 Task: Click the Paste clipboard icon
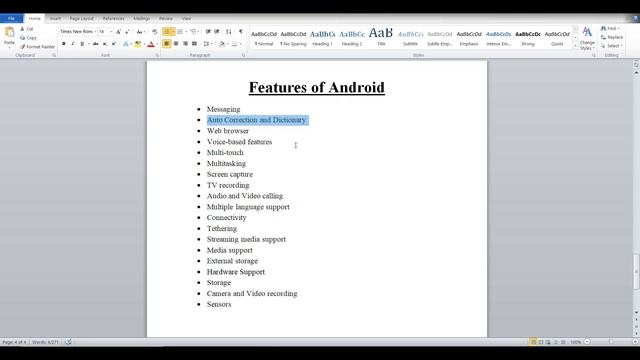point(9,32)
